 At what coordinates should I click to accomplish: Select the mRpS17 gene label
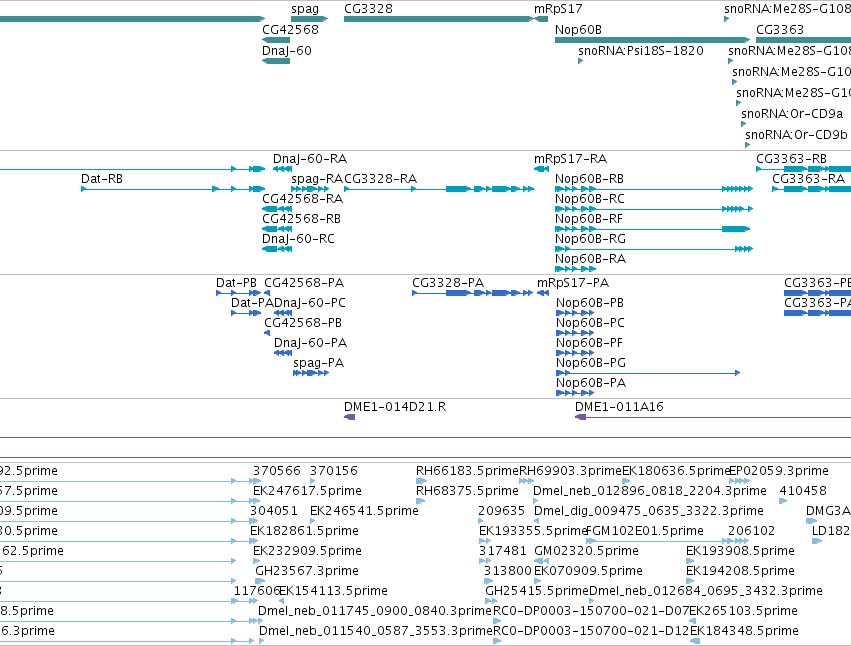click(558, 9)
